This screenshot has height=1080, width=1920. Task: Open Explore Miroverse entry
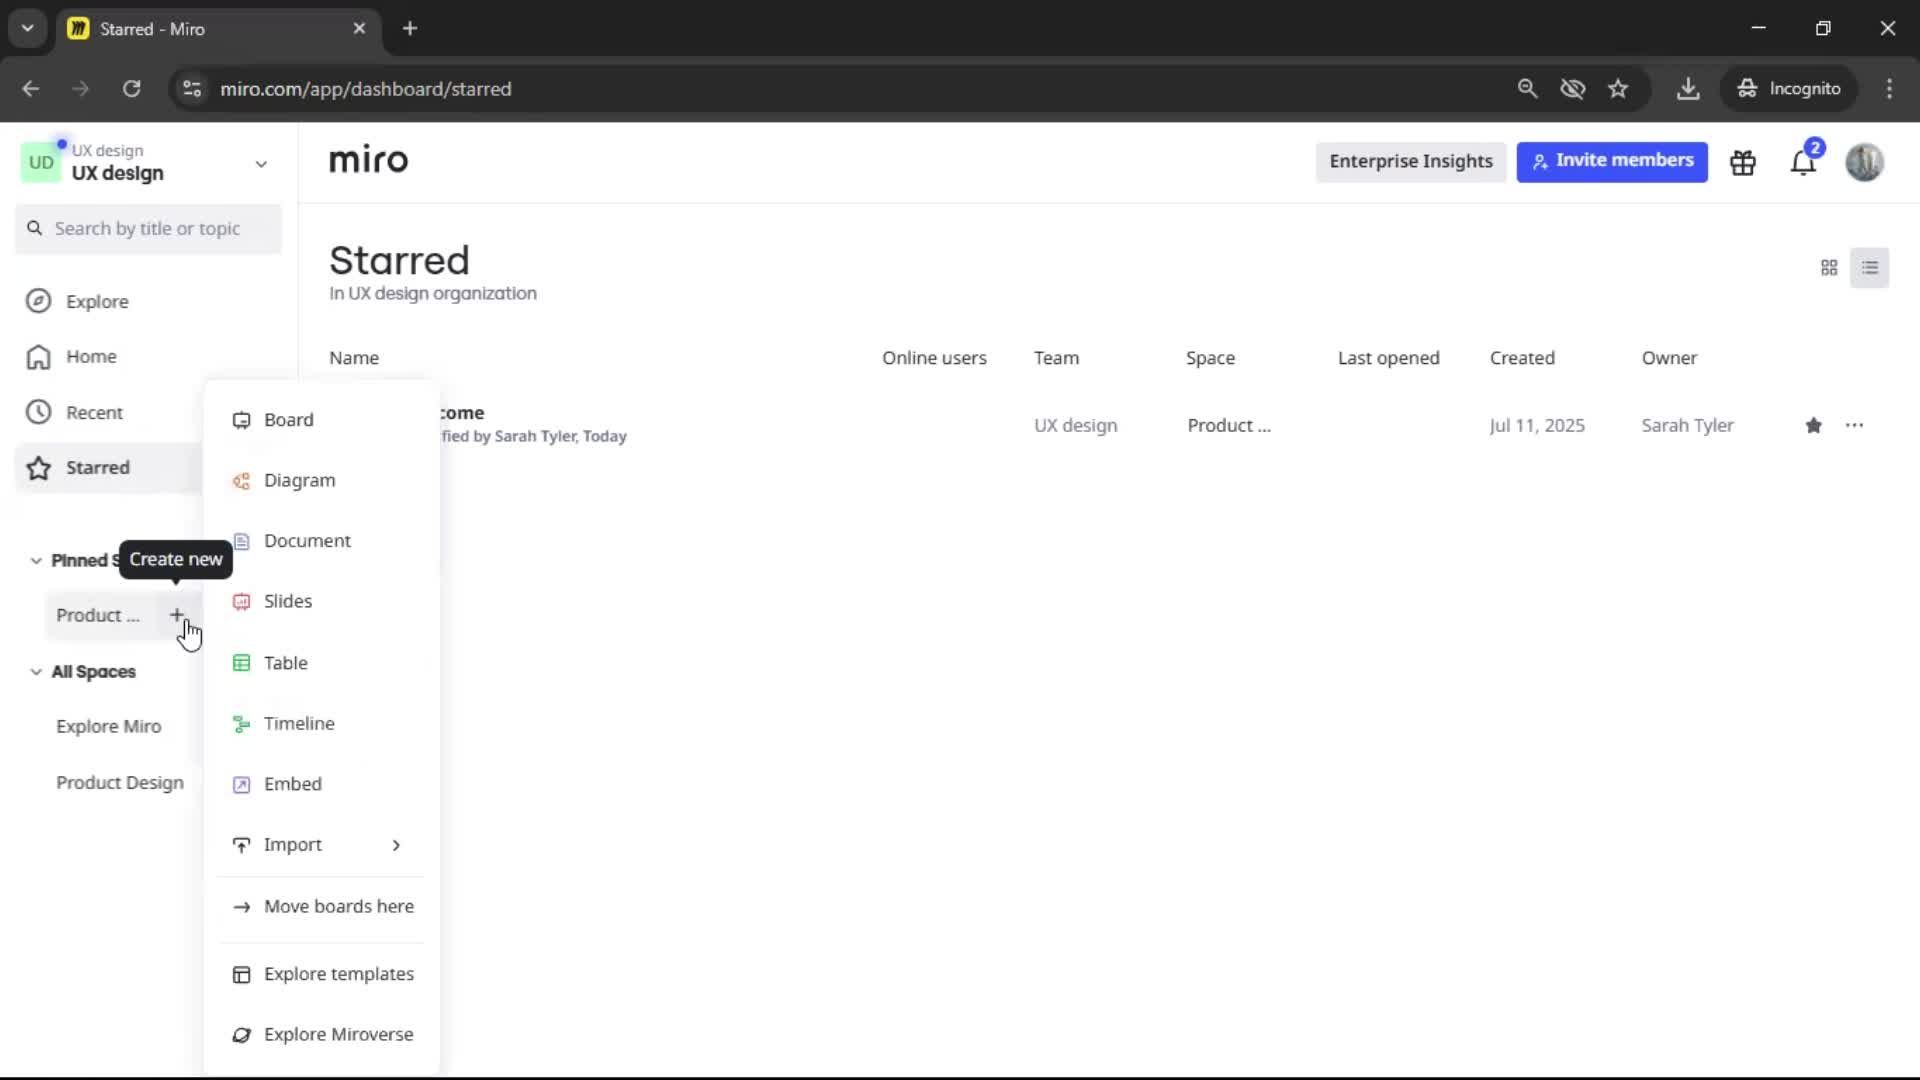(x=321, y=1035)
